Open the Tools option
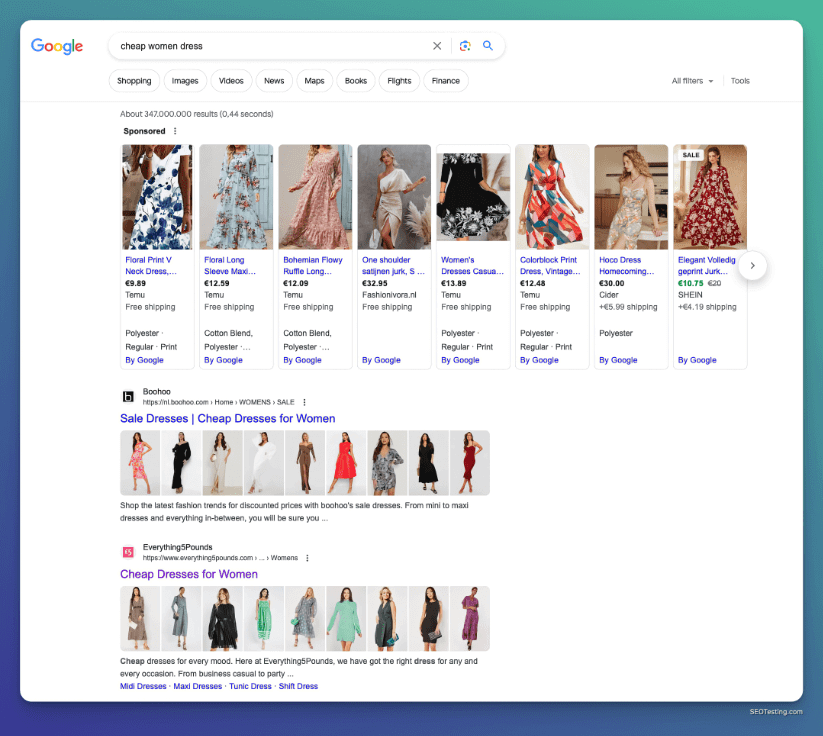This screenshot has width=823, height=736. click(740, 81)
